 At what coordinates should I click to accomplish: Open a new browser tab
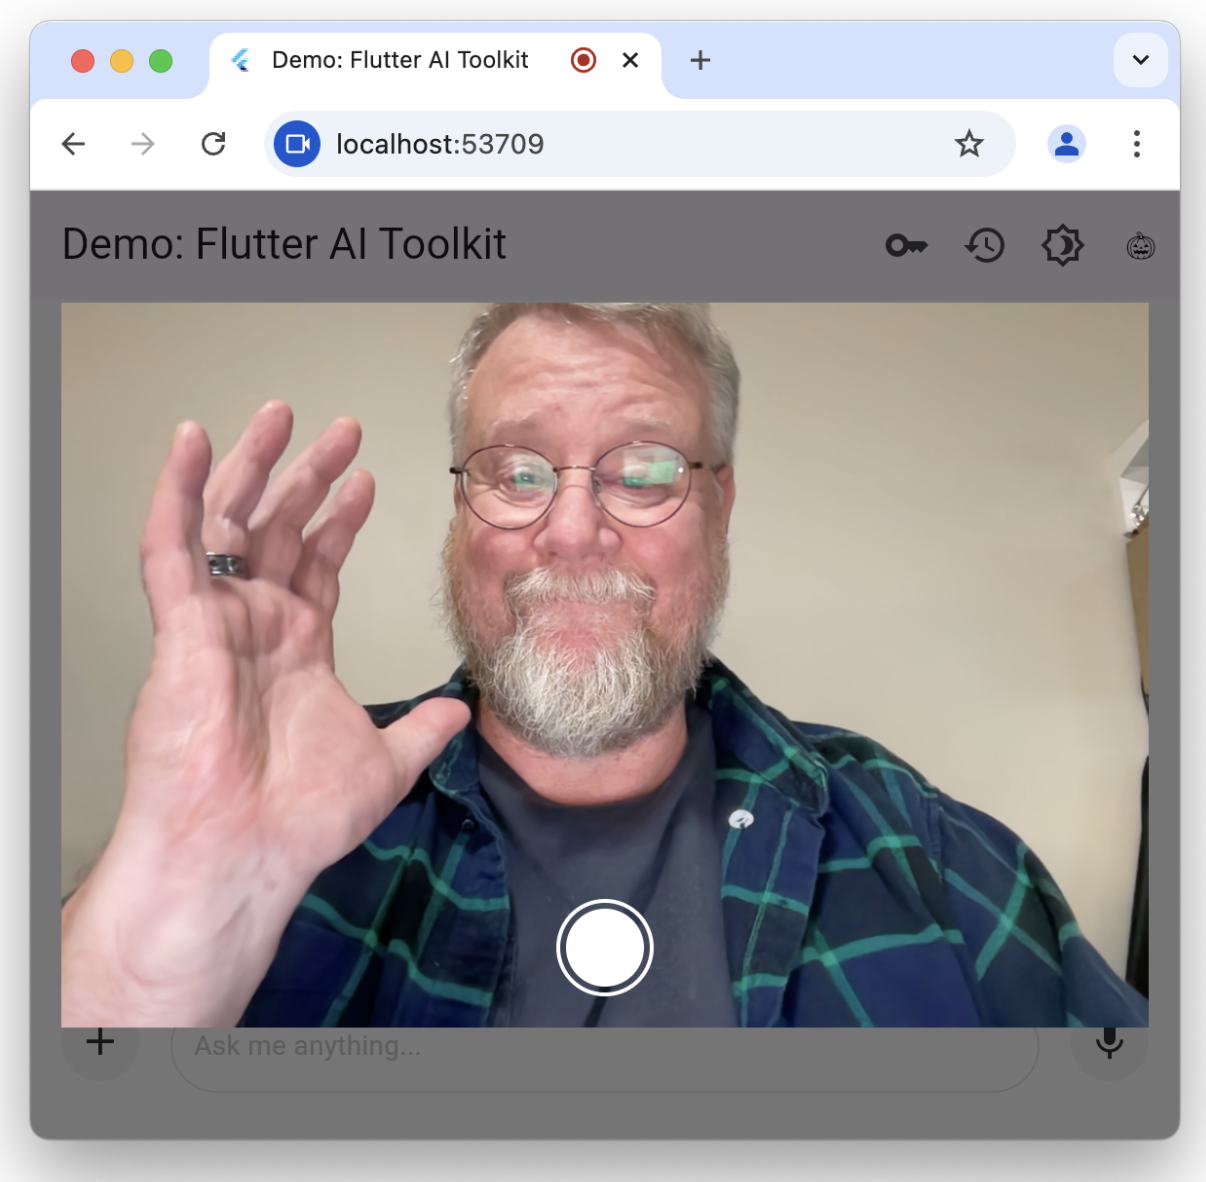699,60
